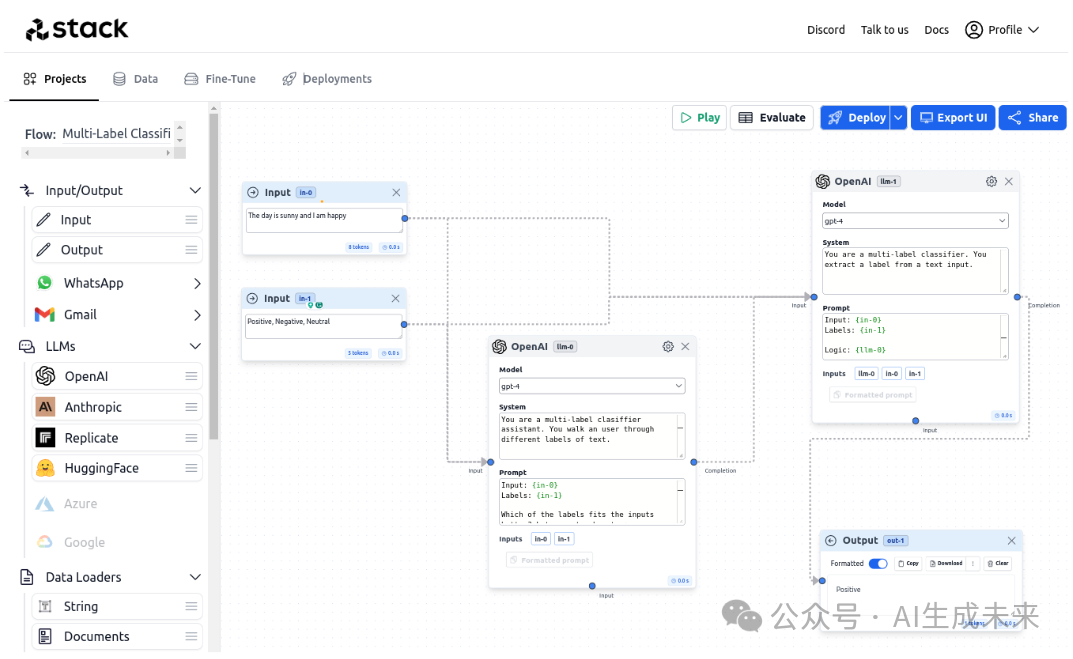Click the Azure icon
The width and height of the screenshot is (1073, 659).
pyautogui.click(x=44, y=504)
